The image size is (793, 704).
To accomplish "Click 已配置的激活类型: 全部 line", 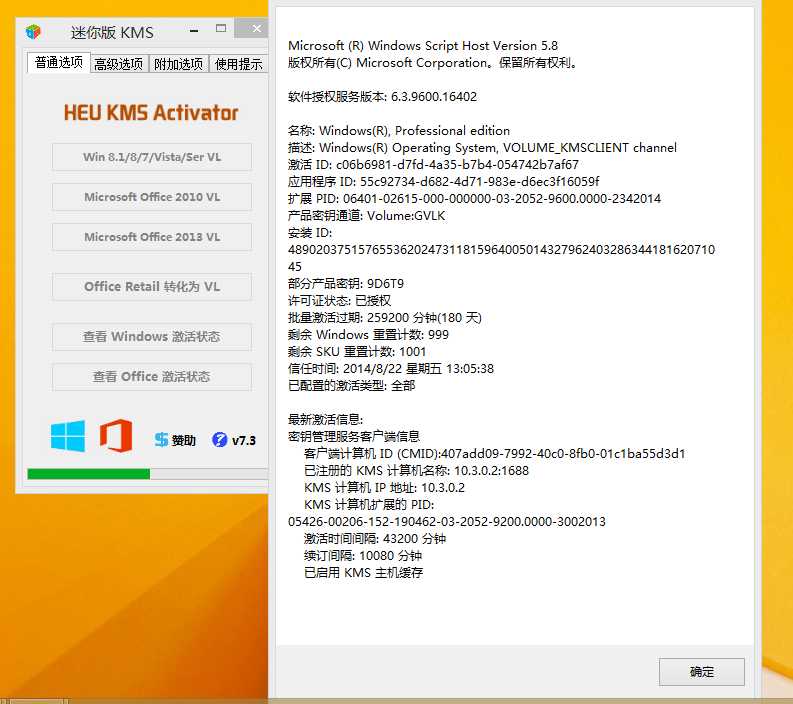I will [351, 385].
